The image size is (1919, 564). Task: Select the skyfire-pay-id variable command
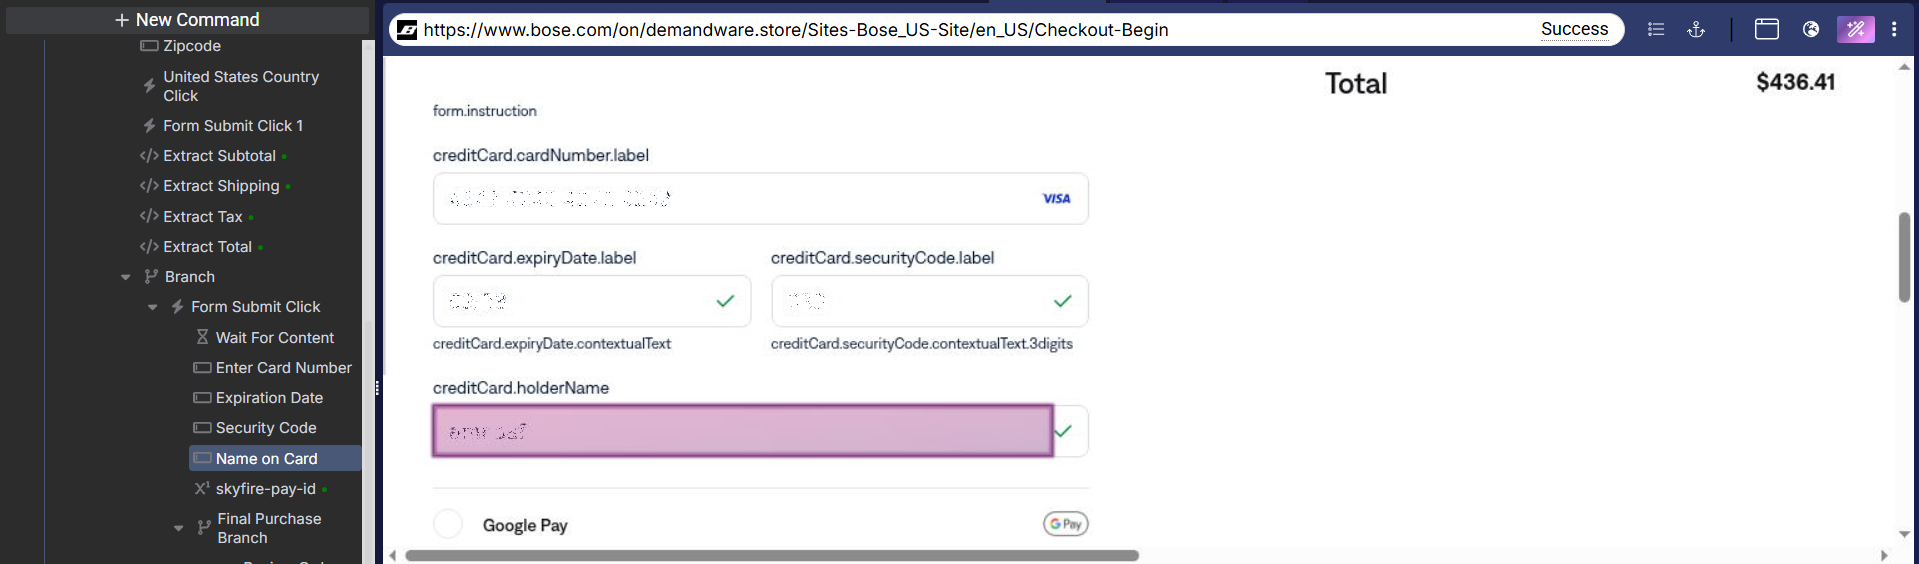click(x=265, y=489)
